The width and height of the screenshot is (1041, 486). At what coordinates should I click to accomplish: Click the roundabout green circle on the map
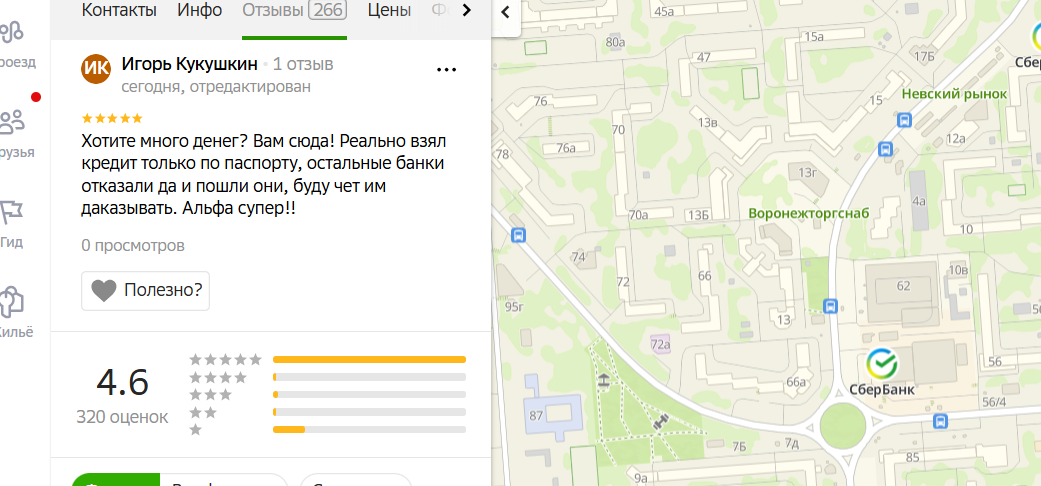pos(842,426)
